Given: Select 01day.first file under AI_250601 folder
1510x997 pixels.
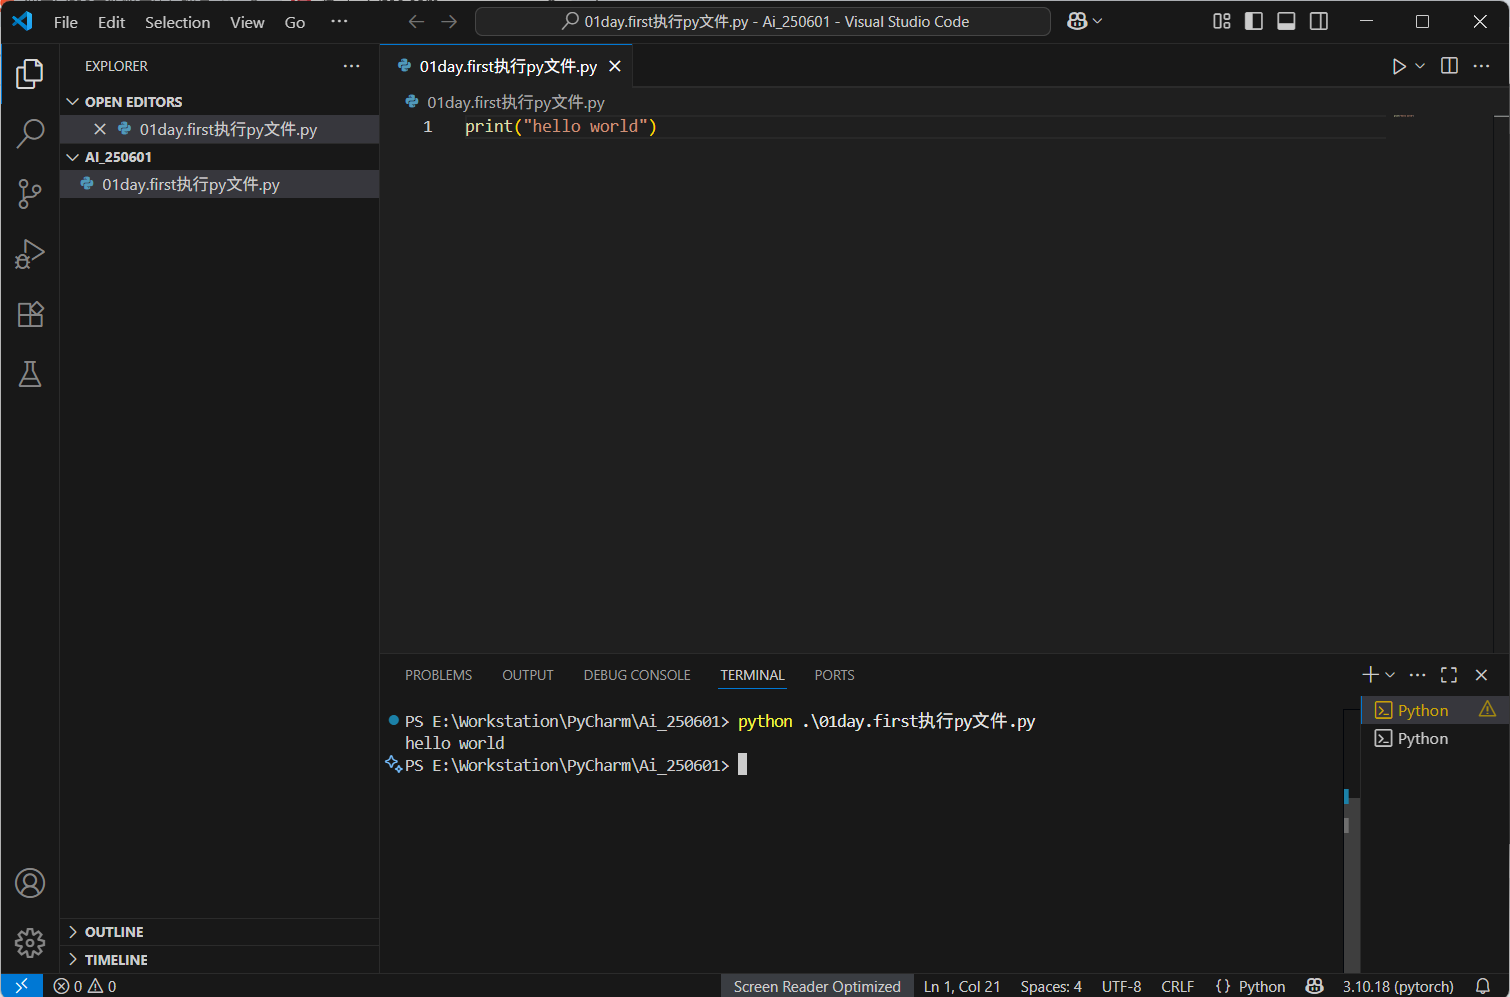Looking at the screenshot, I should [219, 184].
